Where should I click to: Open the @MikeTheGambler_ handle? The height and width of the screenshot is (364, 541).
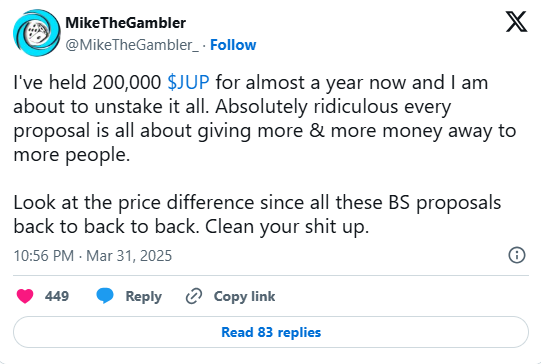pyautogui.click(x=132, y=45)
